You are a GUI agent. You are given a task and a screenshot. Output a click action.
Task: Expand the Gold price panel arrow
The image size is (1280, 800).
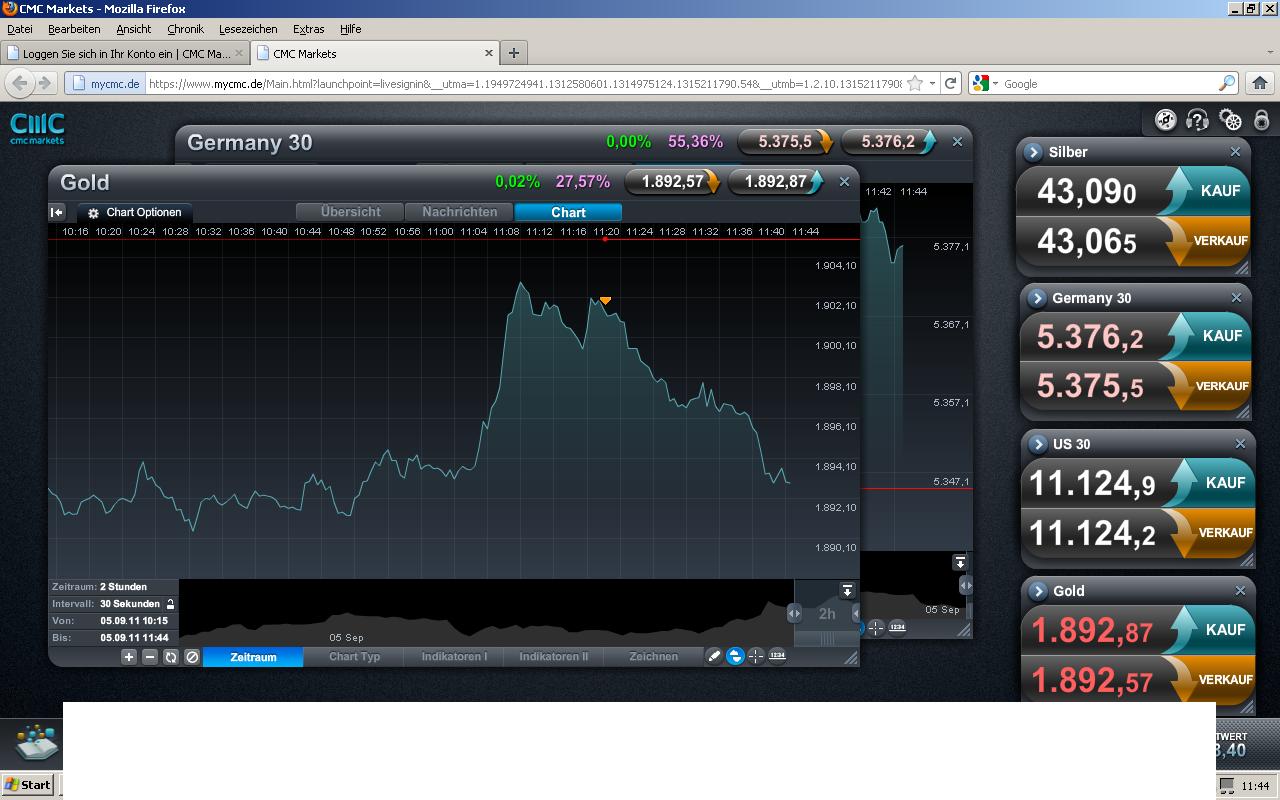click(x=1038, y=591)
